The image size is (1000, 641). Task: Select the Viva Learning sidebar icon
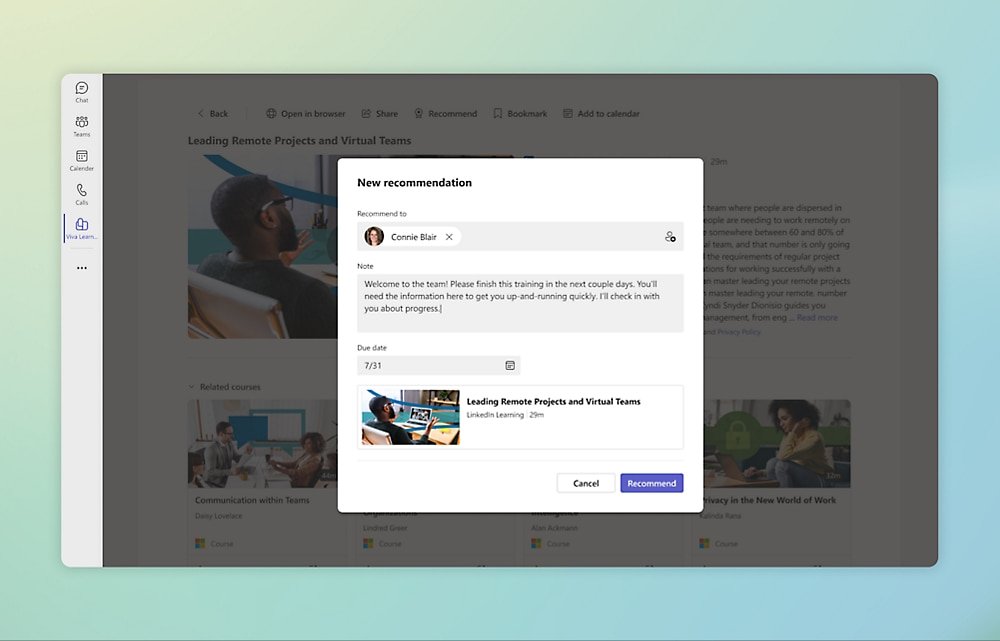[82, 228]
